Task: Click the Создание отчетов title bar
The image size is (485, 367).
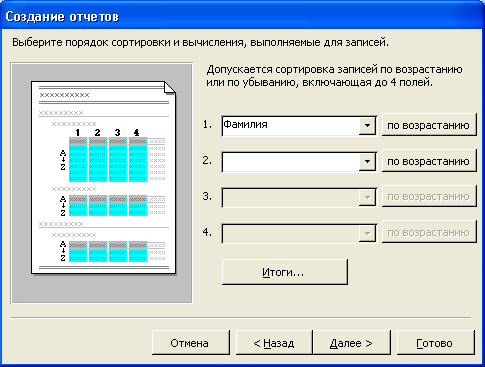Action: [x=242, y=16]
